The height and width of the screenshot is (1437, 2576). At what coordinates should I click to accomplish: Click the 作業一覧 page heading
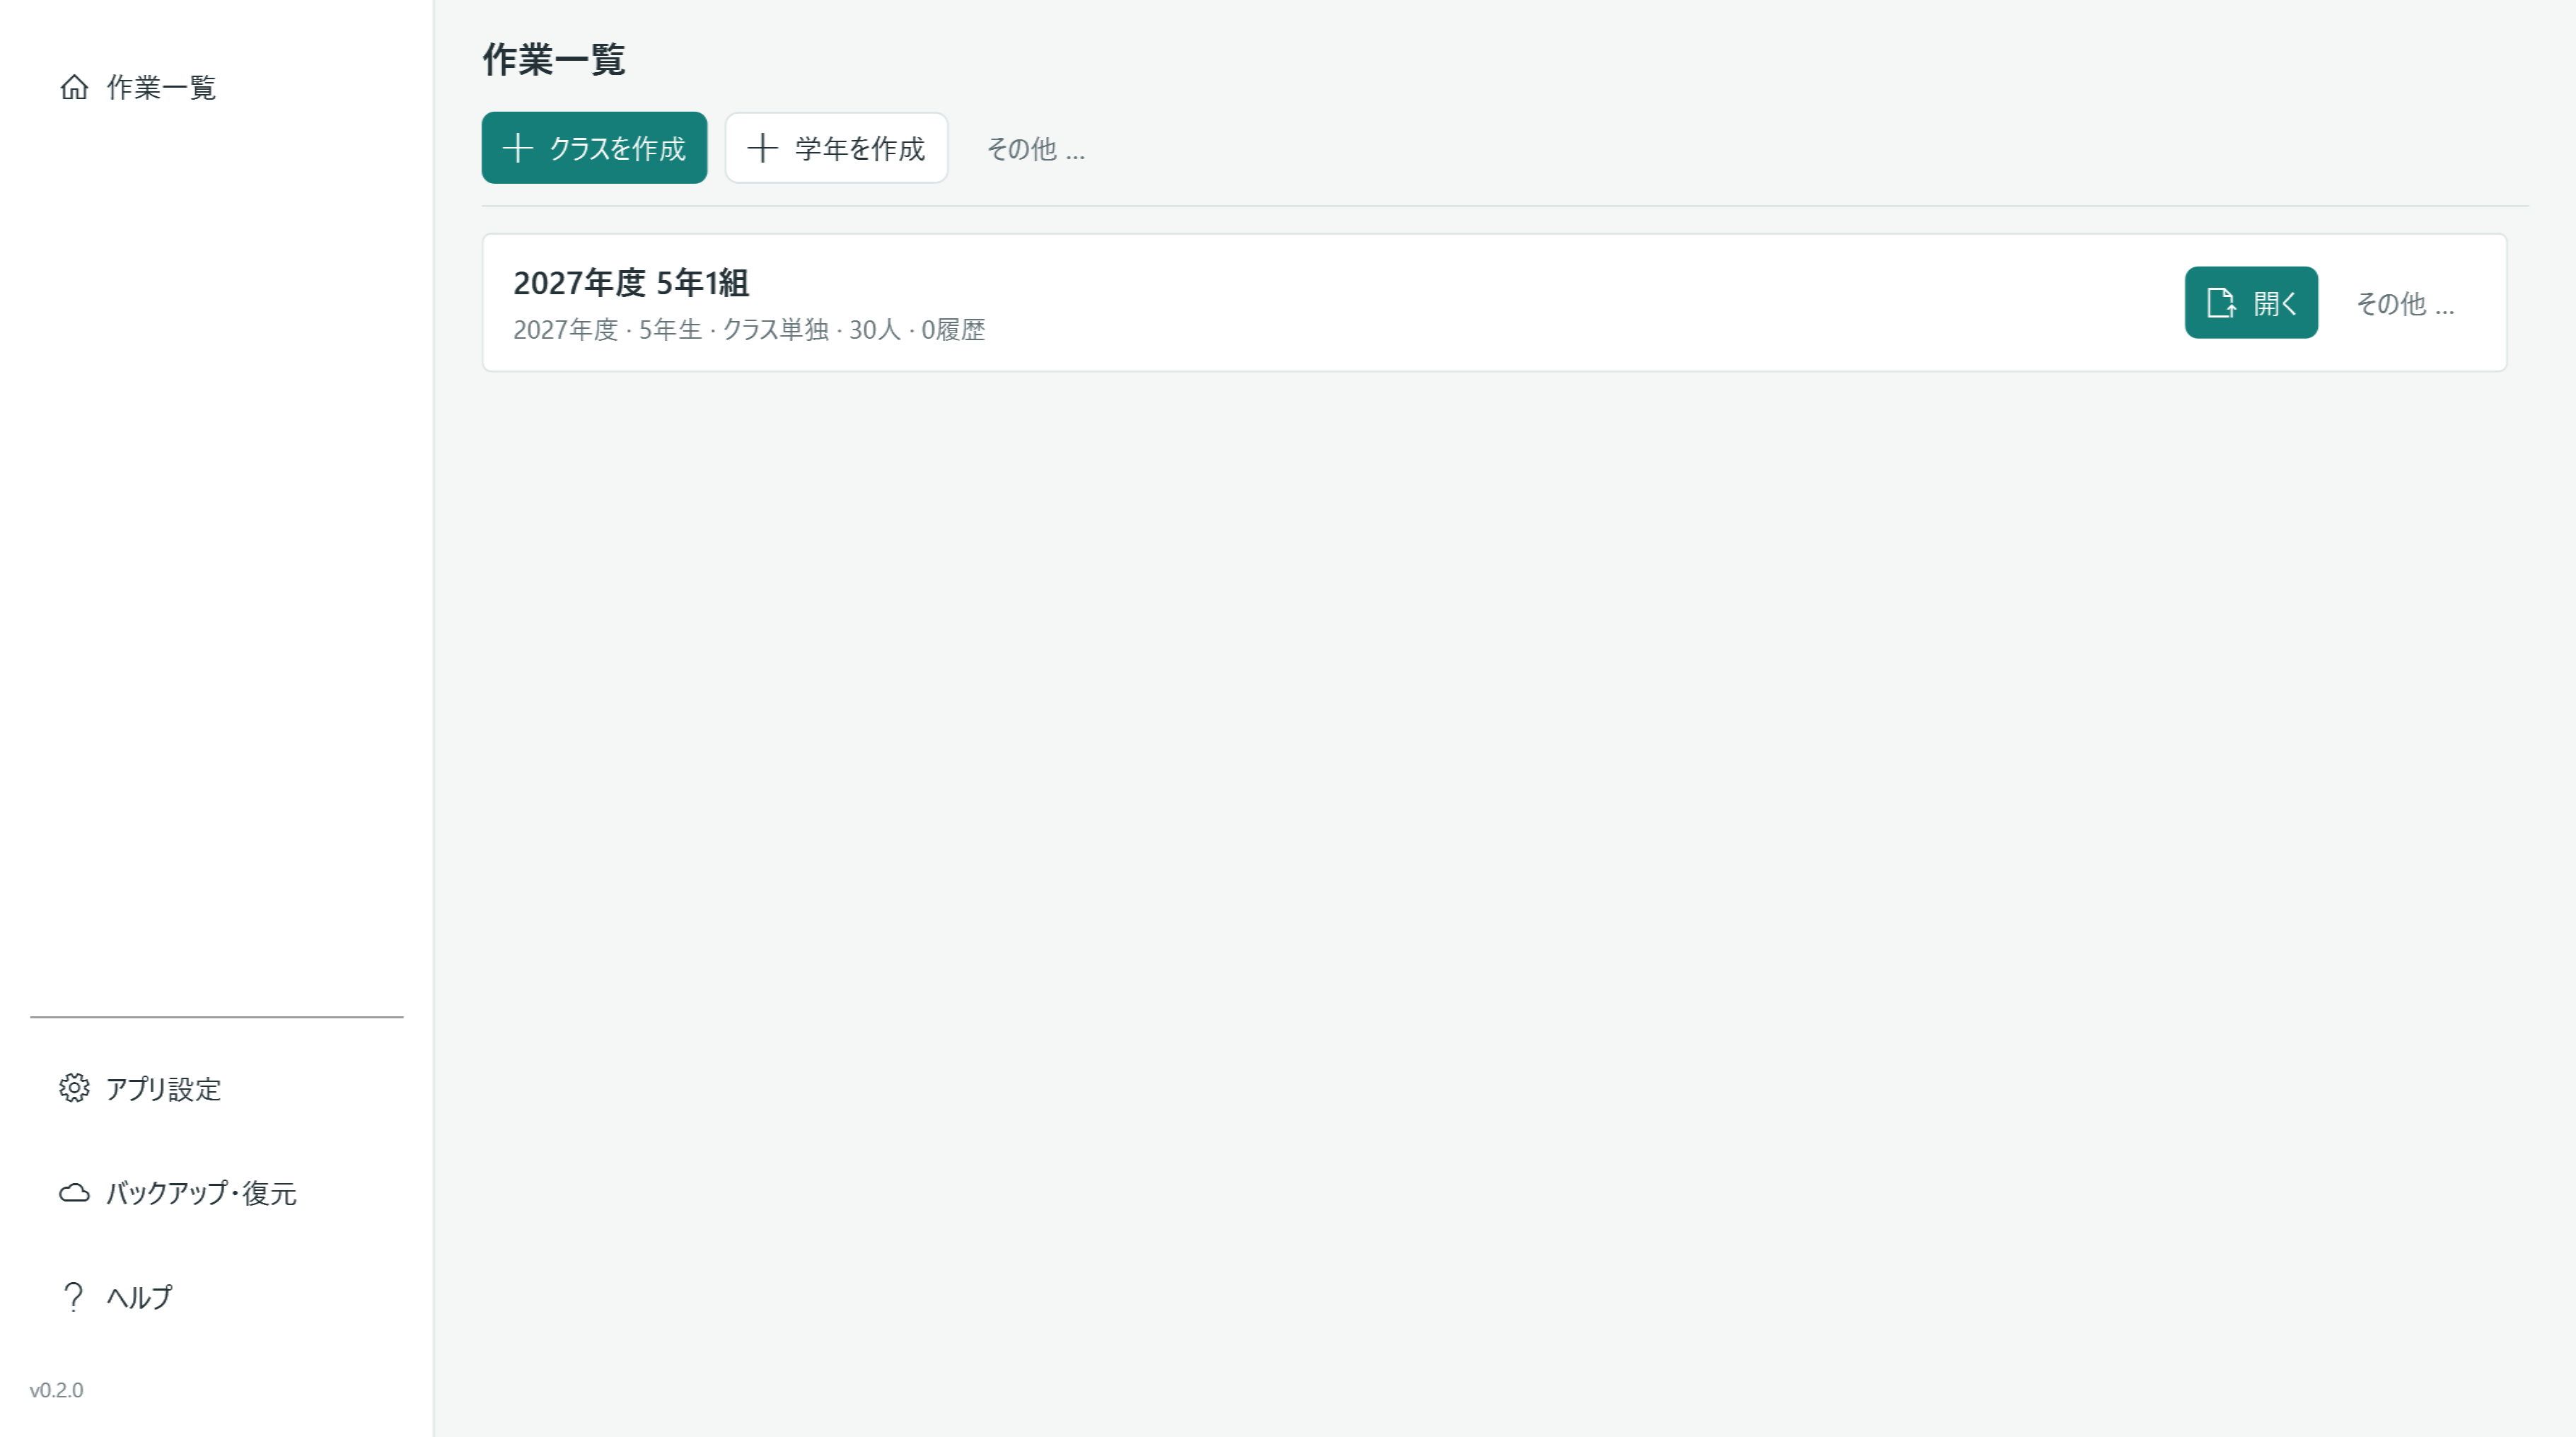point(554,59)
